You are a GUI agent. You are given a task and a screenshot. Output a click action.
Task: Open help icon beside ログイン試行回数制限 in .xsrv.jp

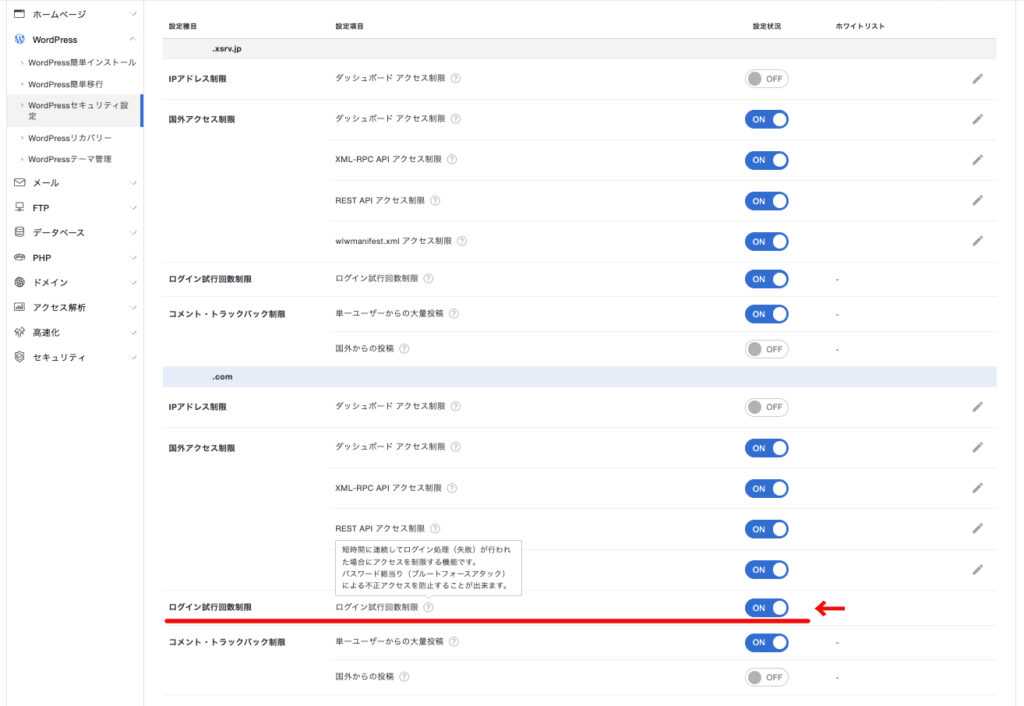(x=428, y=279)
